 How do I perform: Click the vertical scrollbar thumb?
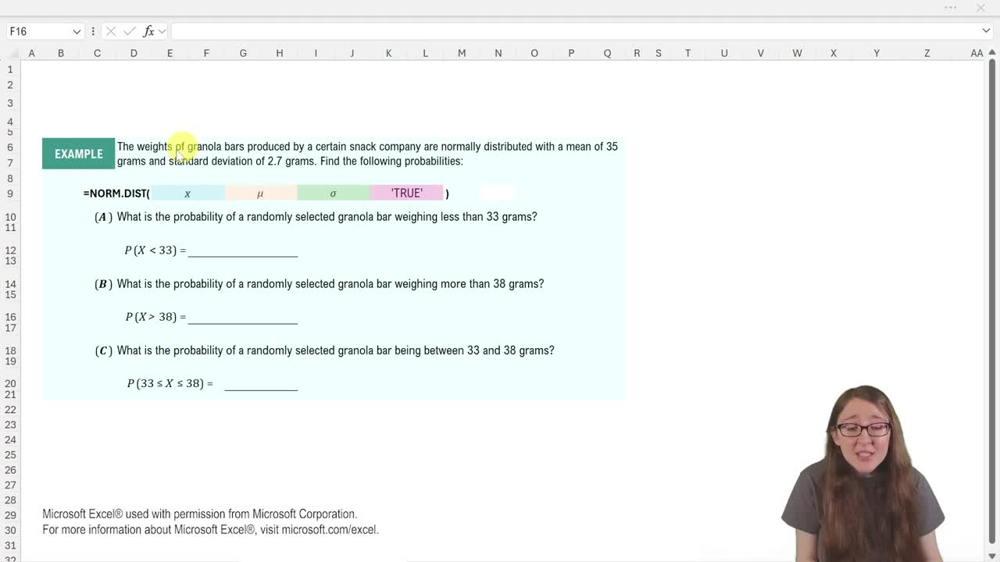coord(992,300)
